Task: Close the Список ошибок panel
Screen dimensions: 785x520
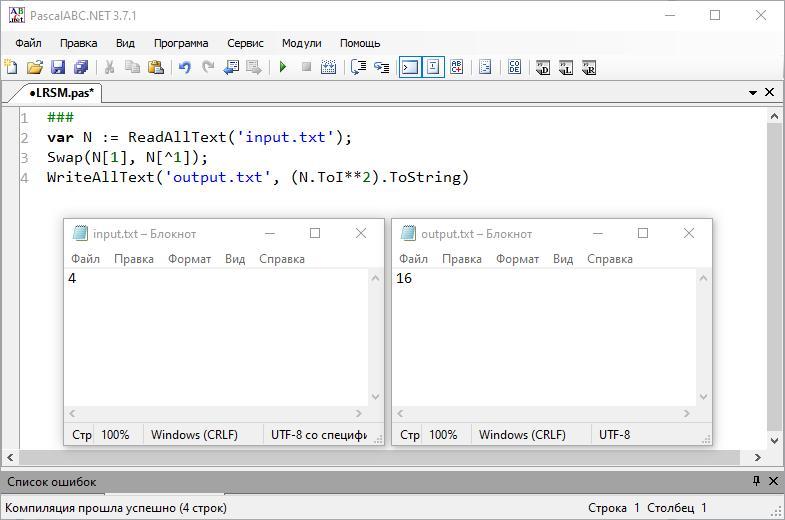Action: (773, 481)
